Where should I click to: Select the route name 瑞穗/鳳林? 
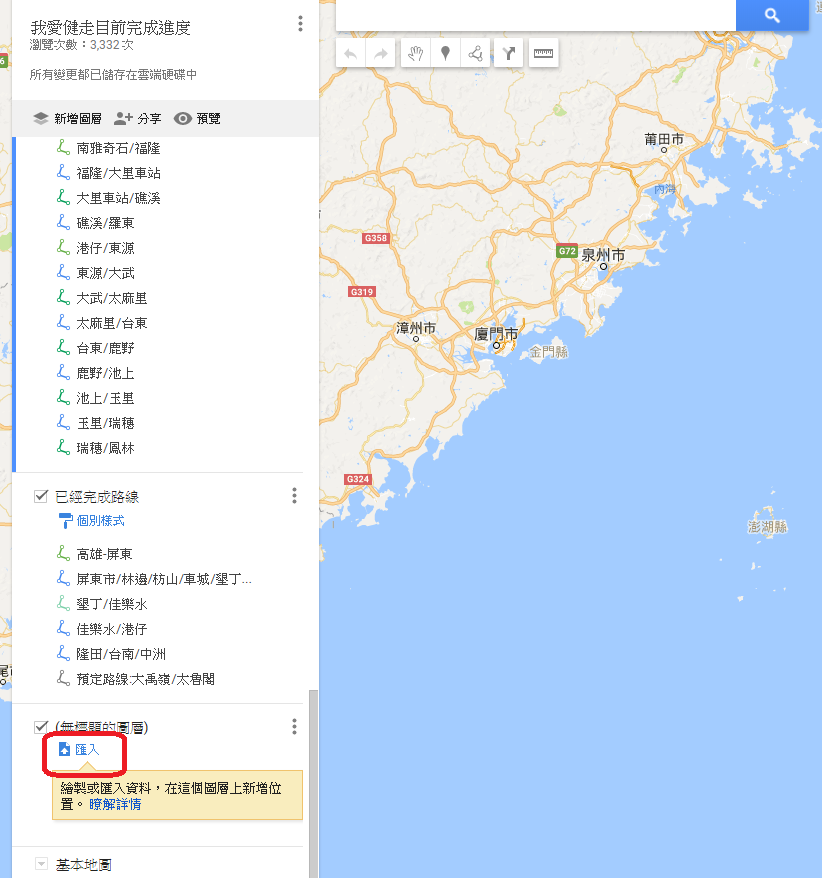point(105,448)
